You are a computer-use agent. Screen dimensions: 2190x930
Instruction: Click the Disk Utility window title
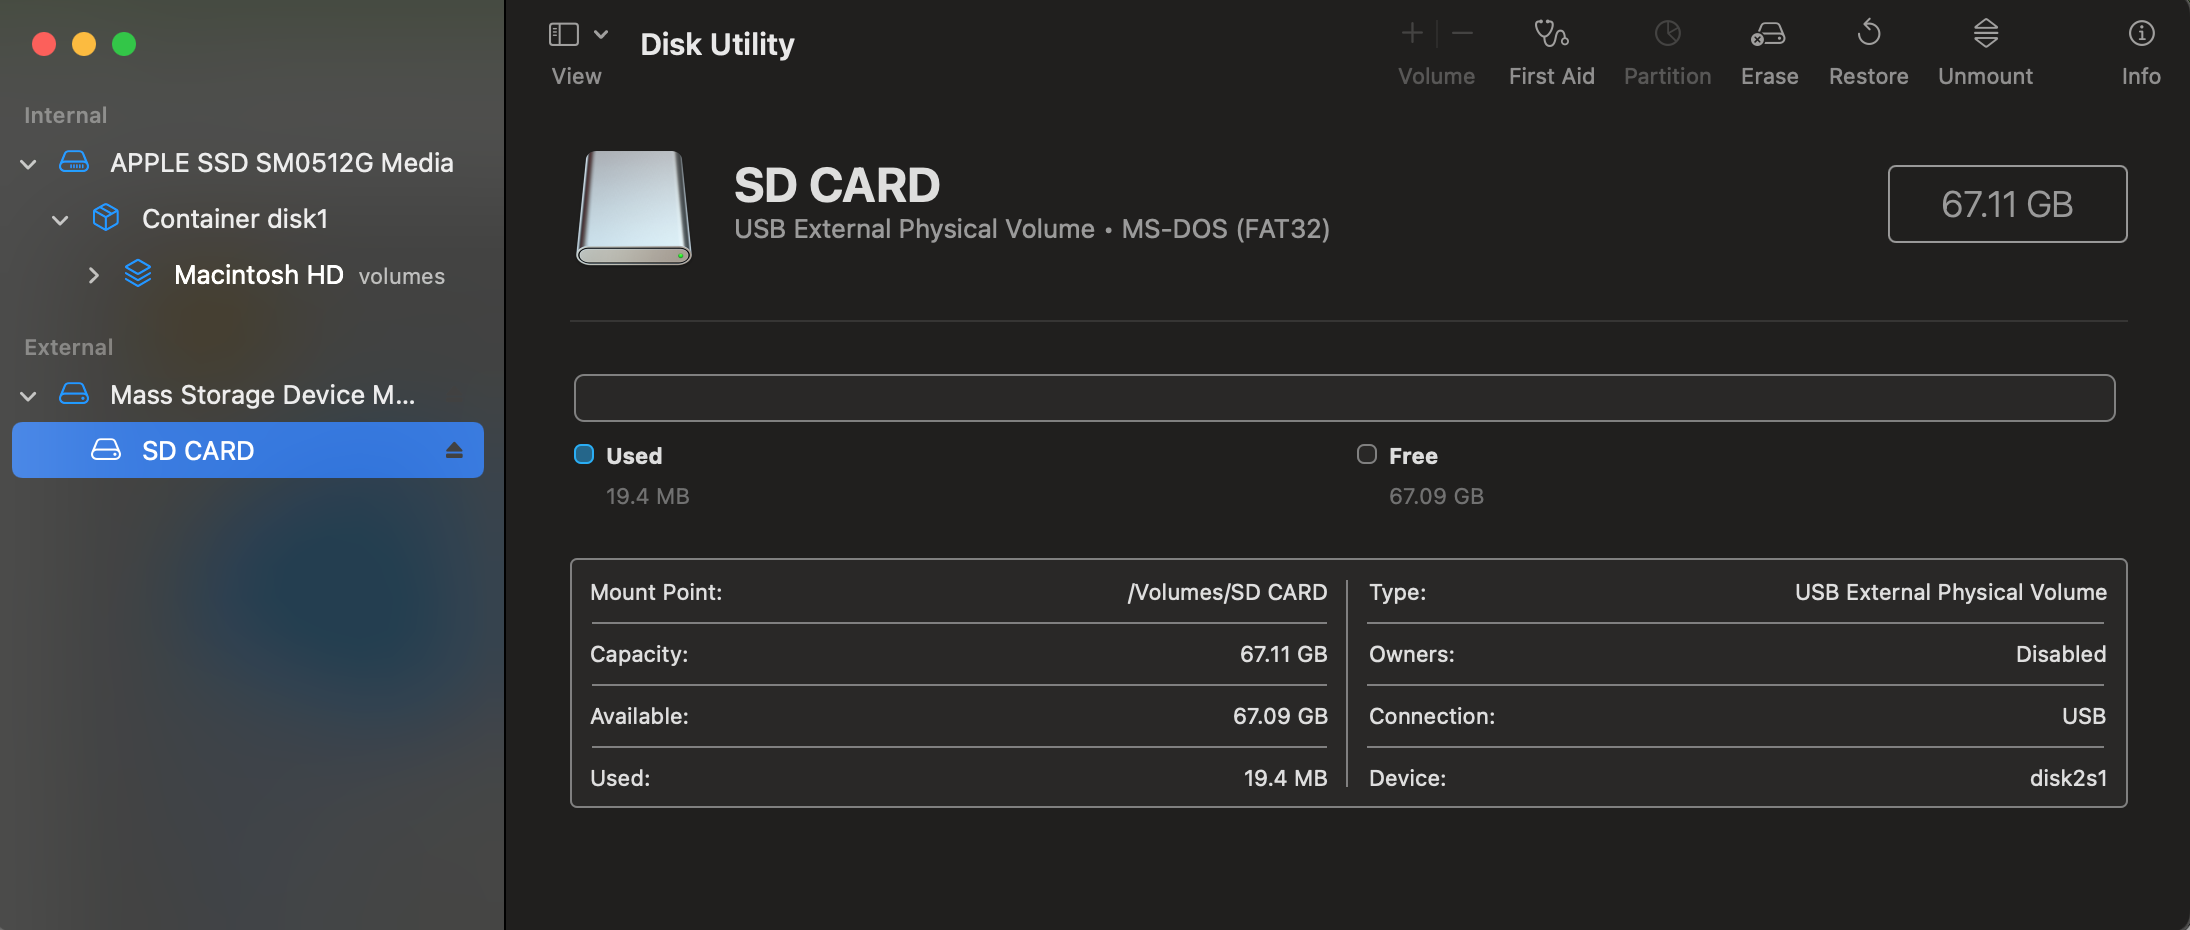pos(717,44)
